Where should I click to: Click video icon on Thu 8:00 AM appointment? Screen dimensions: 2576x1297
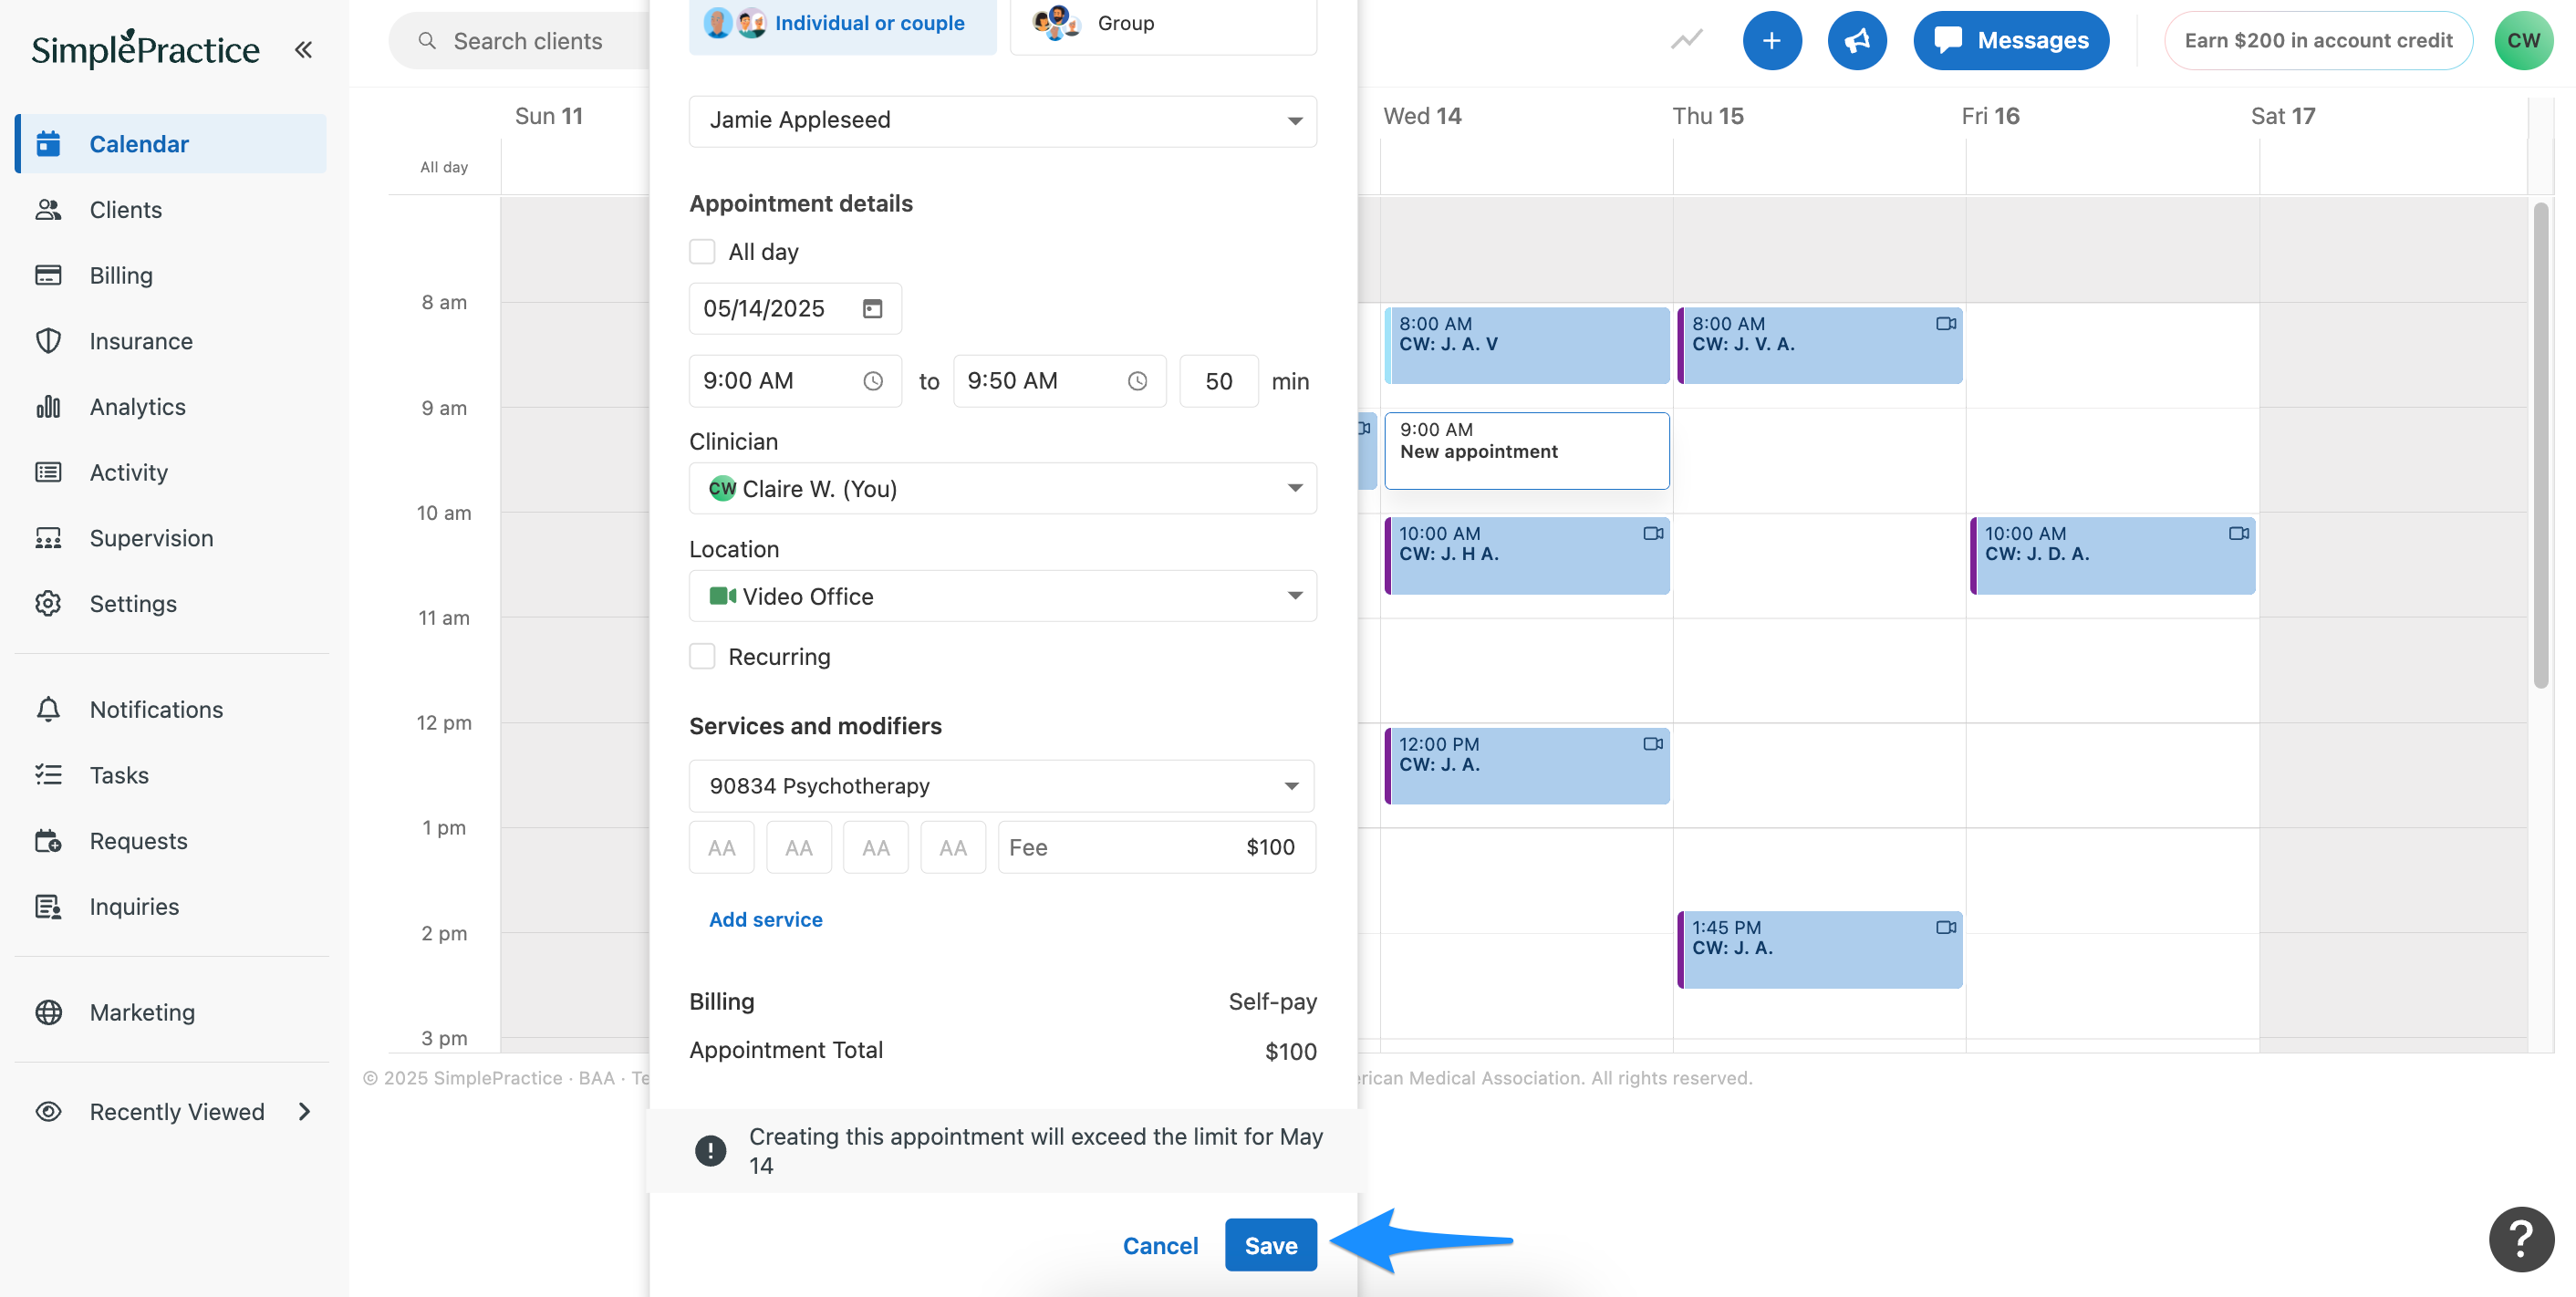(1945, 323)
